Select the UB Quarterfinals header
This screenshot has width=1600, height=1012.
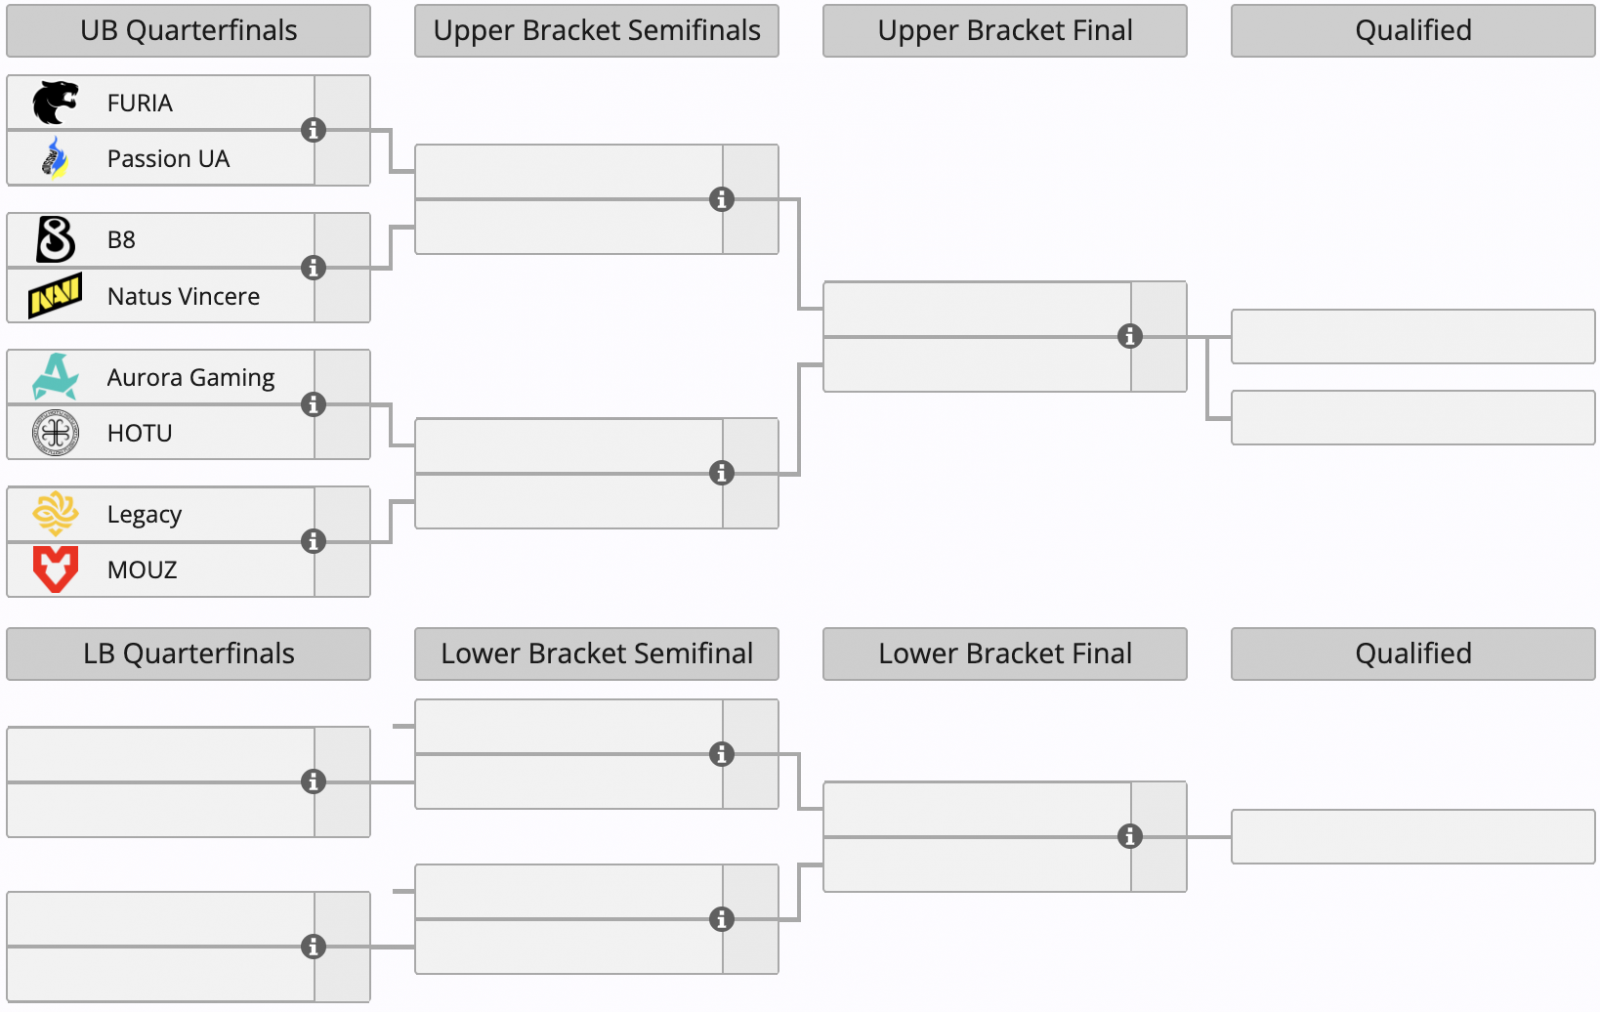pyautogui.click(x=188, y=31)
